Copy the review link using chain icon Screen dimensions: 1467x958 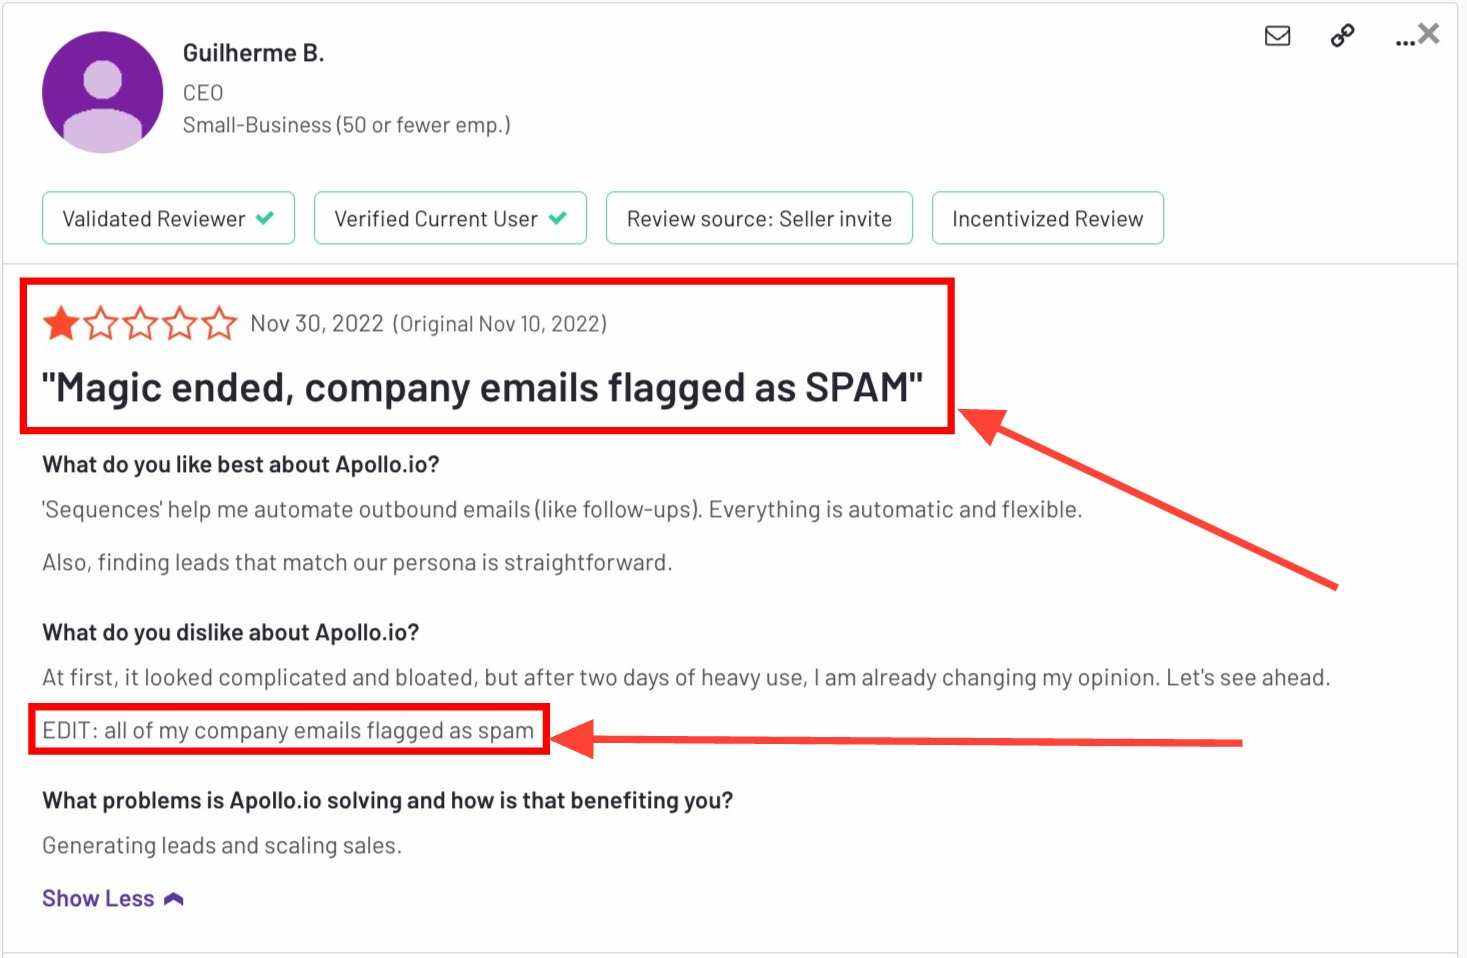1341,35
